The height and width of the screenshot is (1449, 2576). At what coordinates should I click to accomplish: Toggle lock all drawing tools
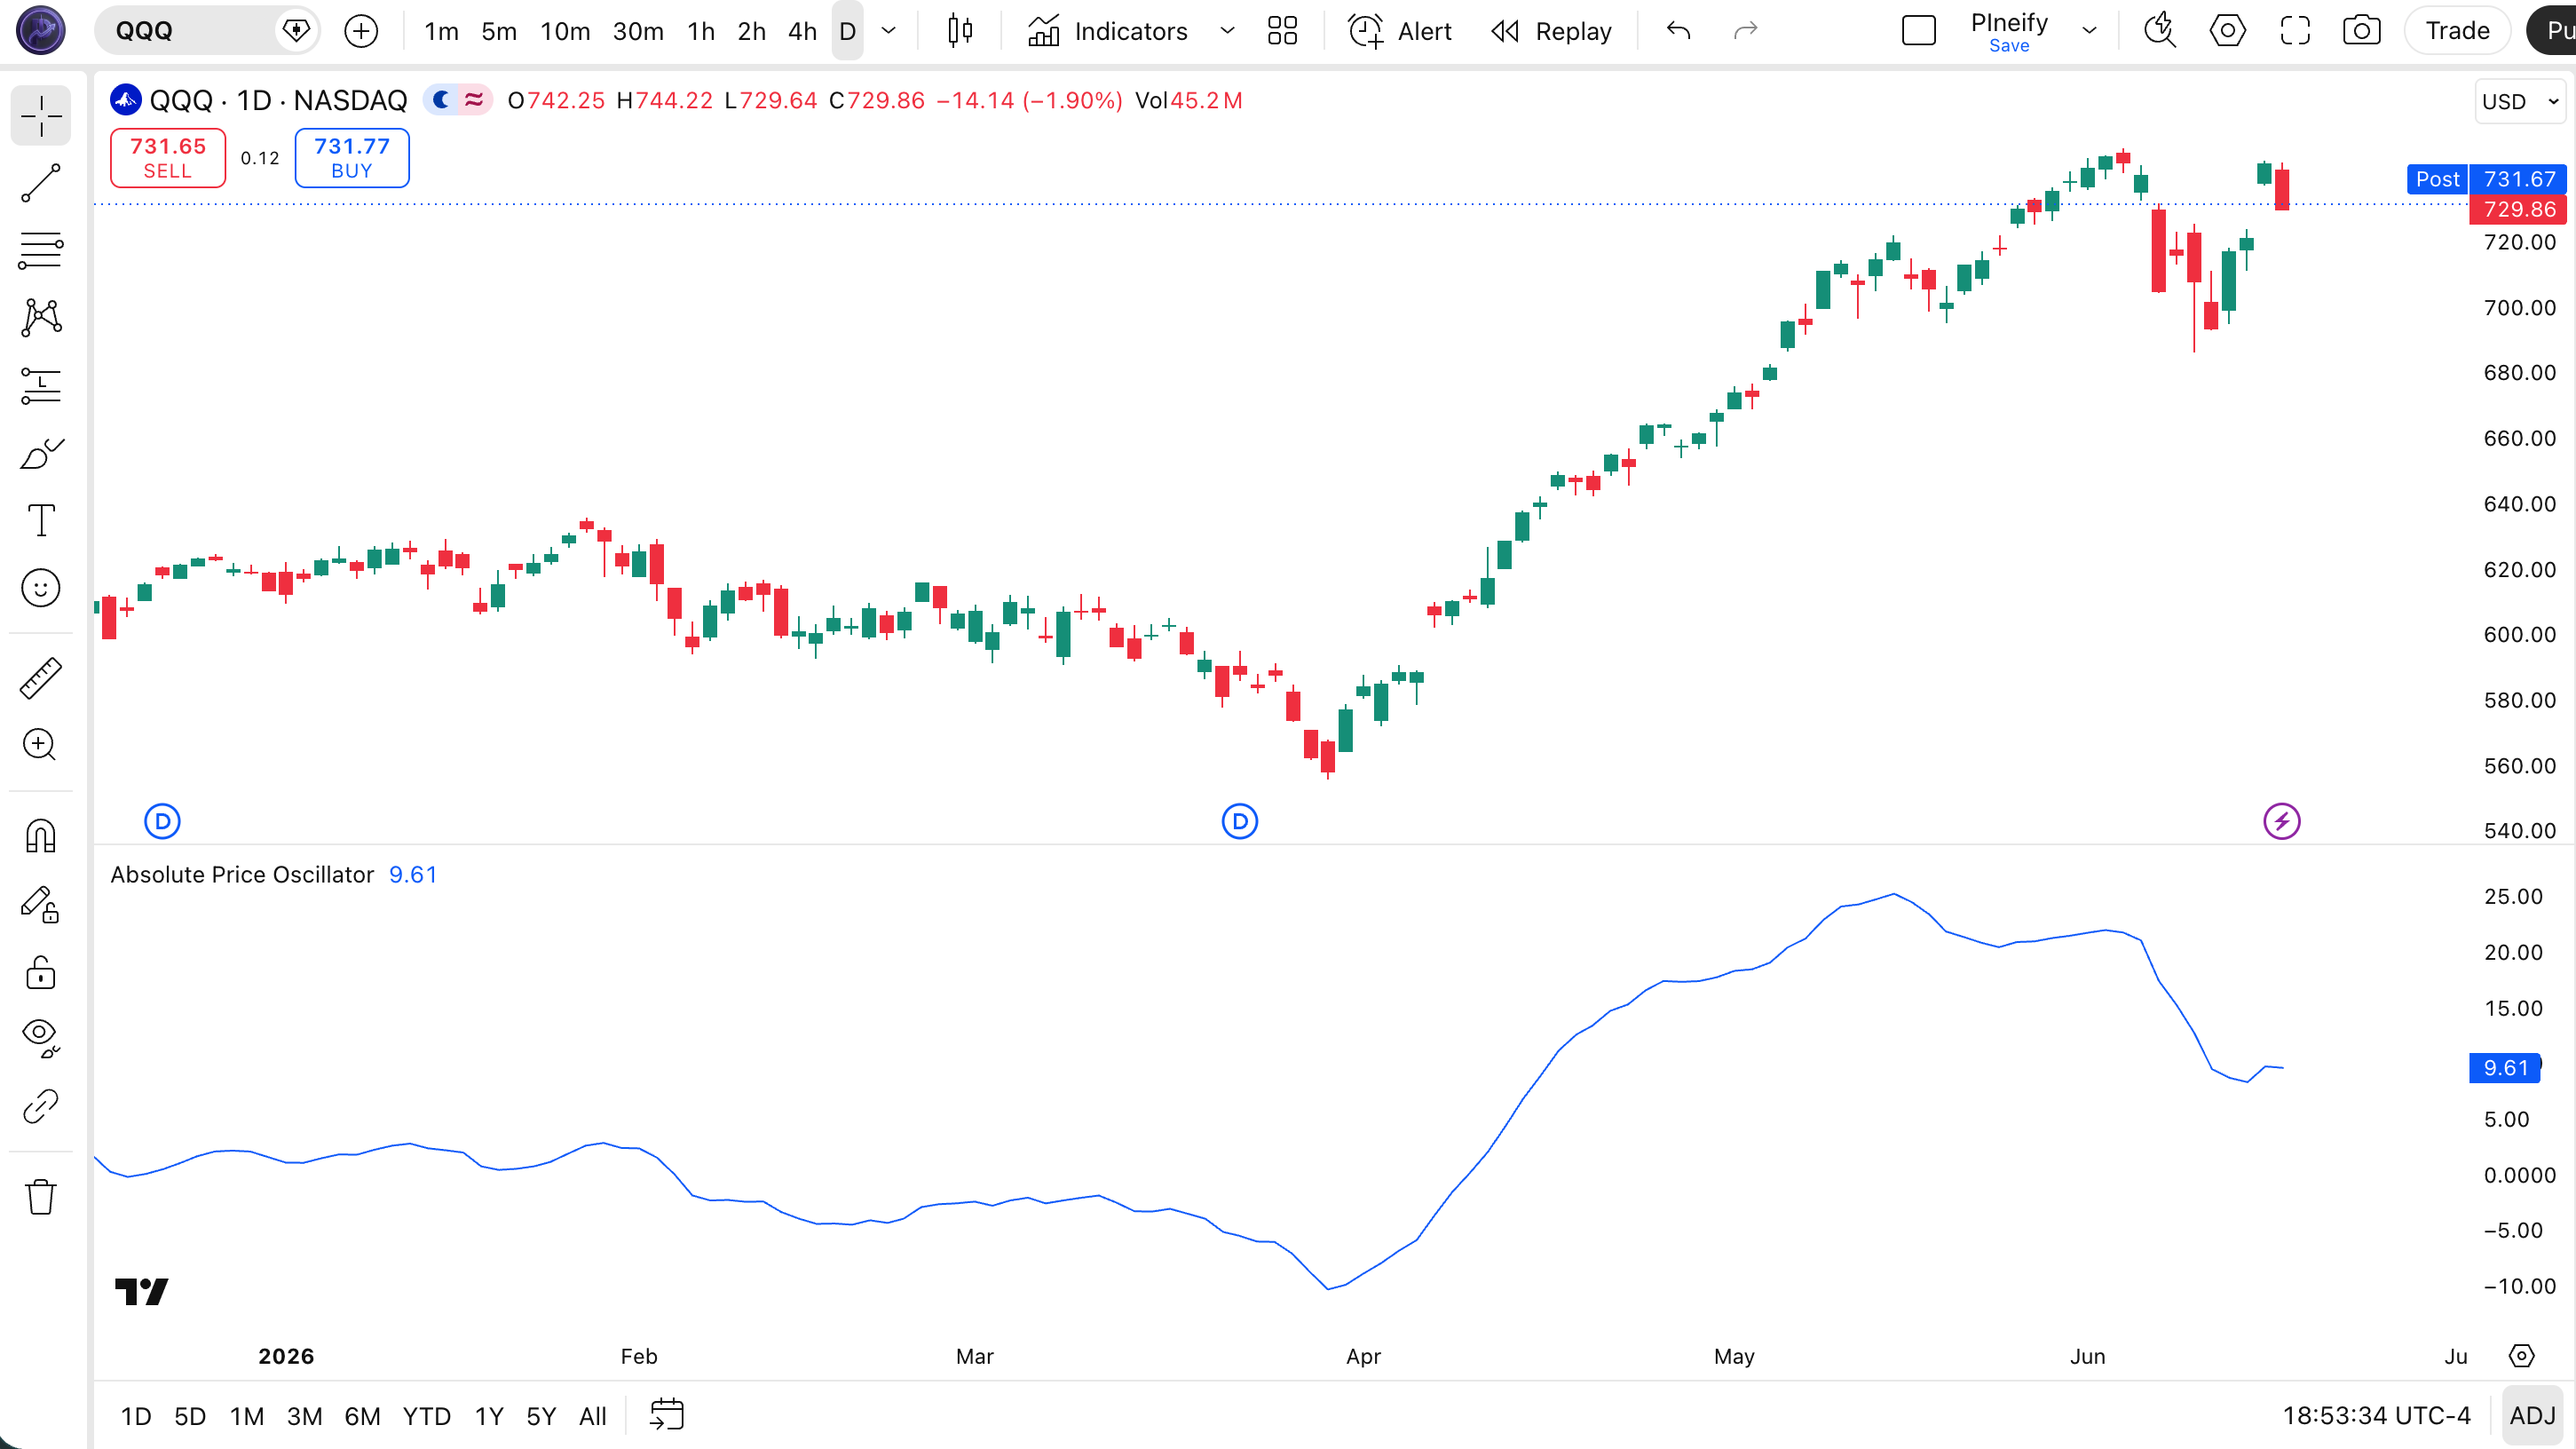click(x=41, y=972)
